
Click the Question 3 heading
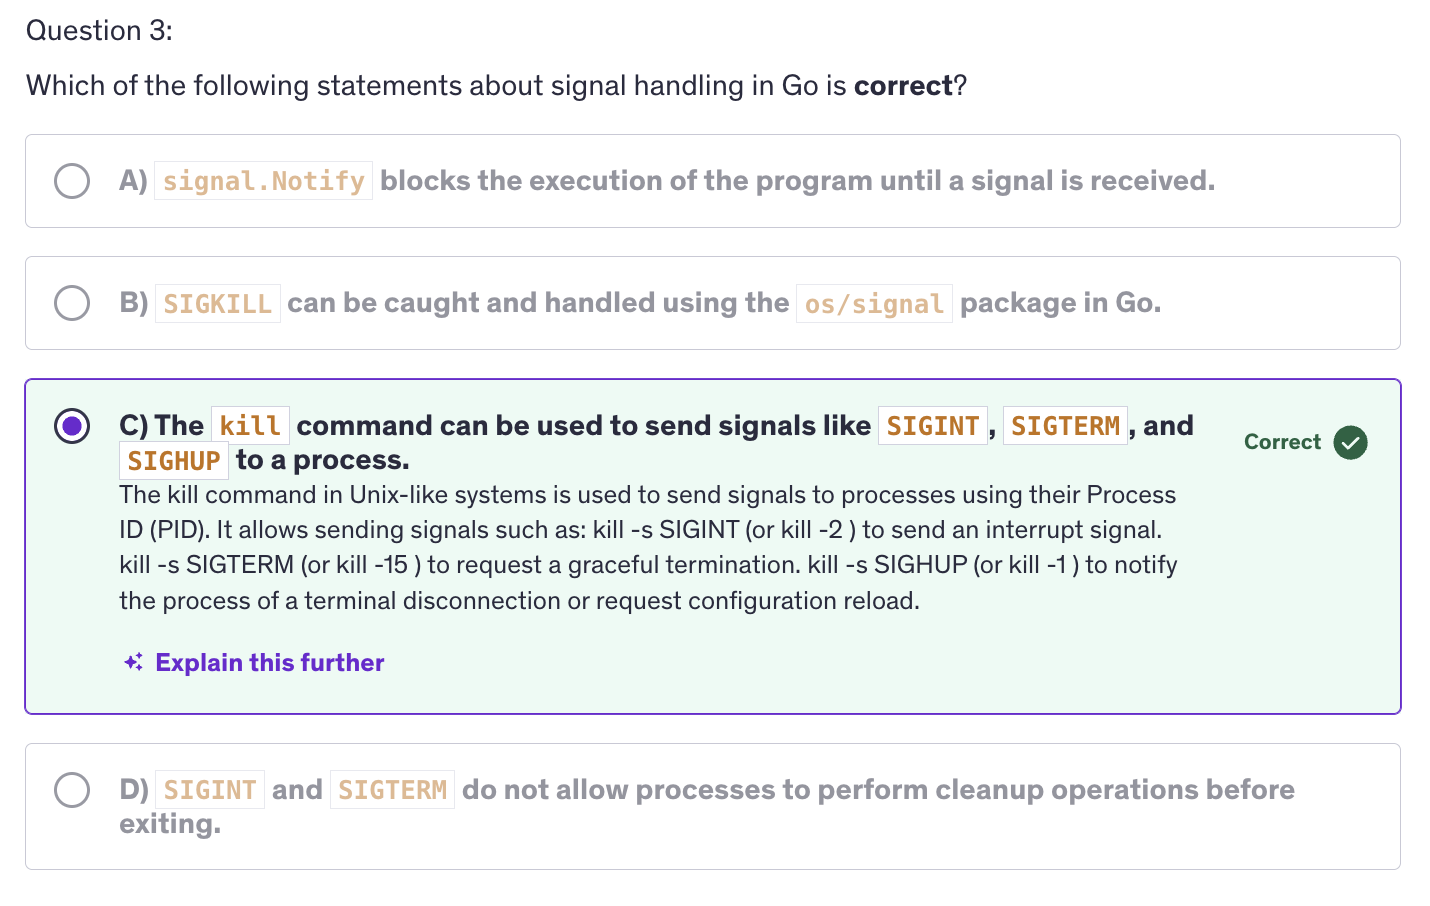pyautogui.click(x=99, y=31)
